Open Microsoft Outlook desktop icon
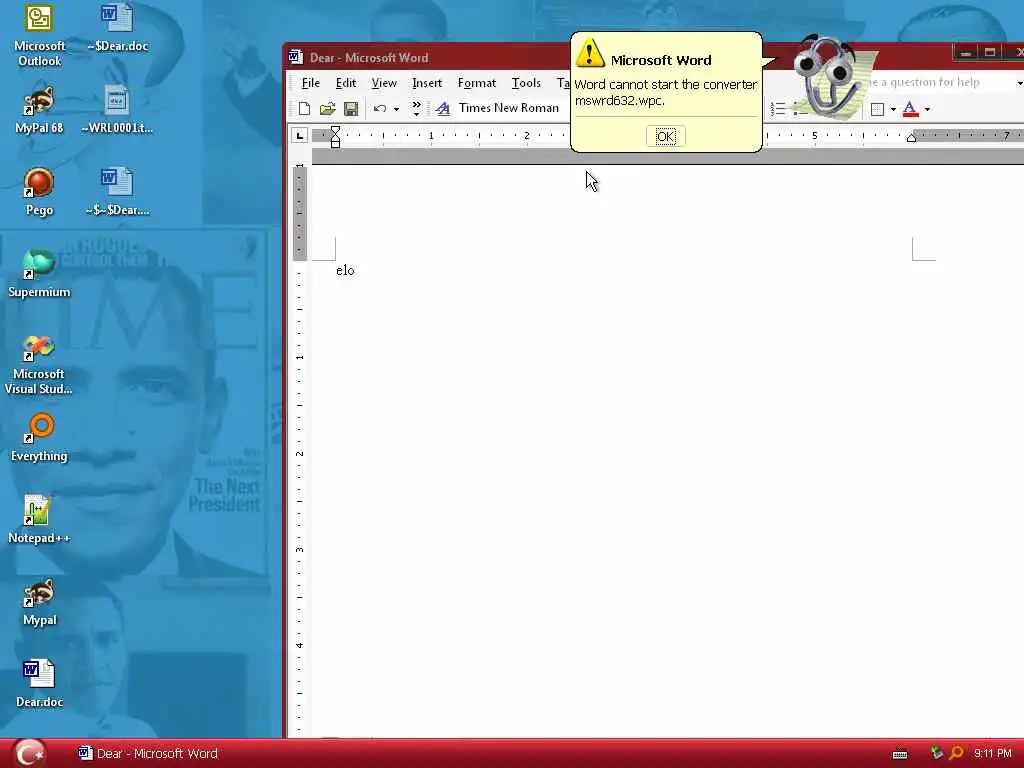 pos(39,35)
